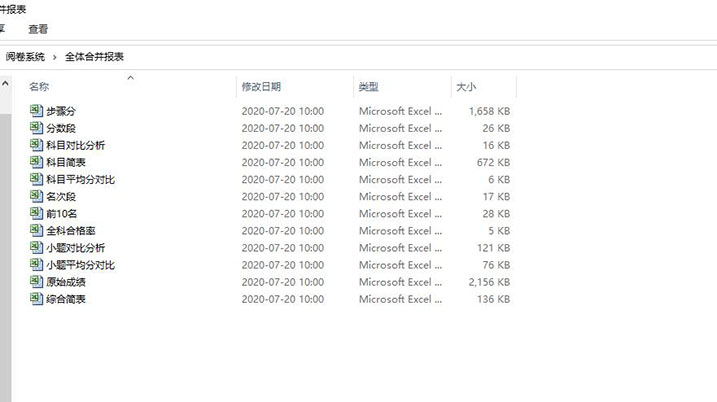Click the 科目简表 Excel icon

[x=37, y=162]
